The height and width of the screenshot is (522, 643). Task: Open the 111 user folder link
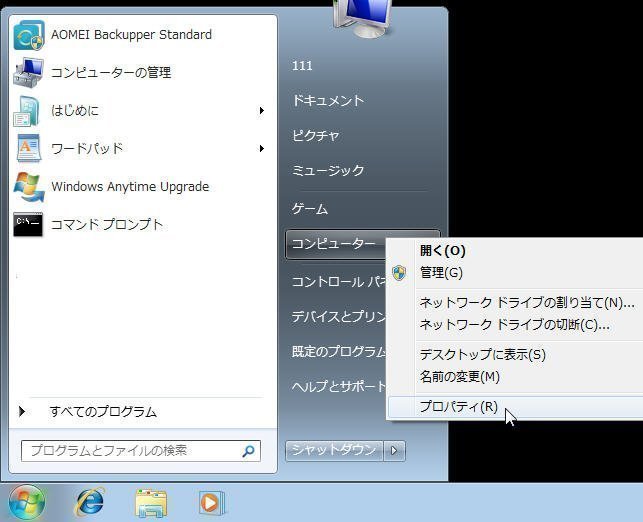point(302,66)
